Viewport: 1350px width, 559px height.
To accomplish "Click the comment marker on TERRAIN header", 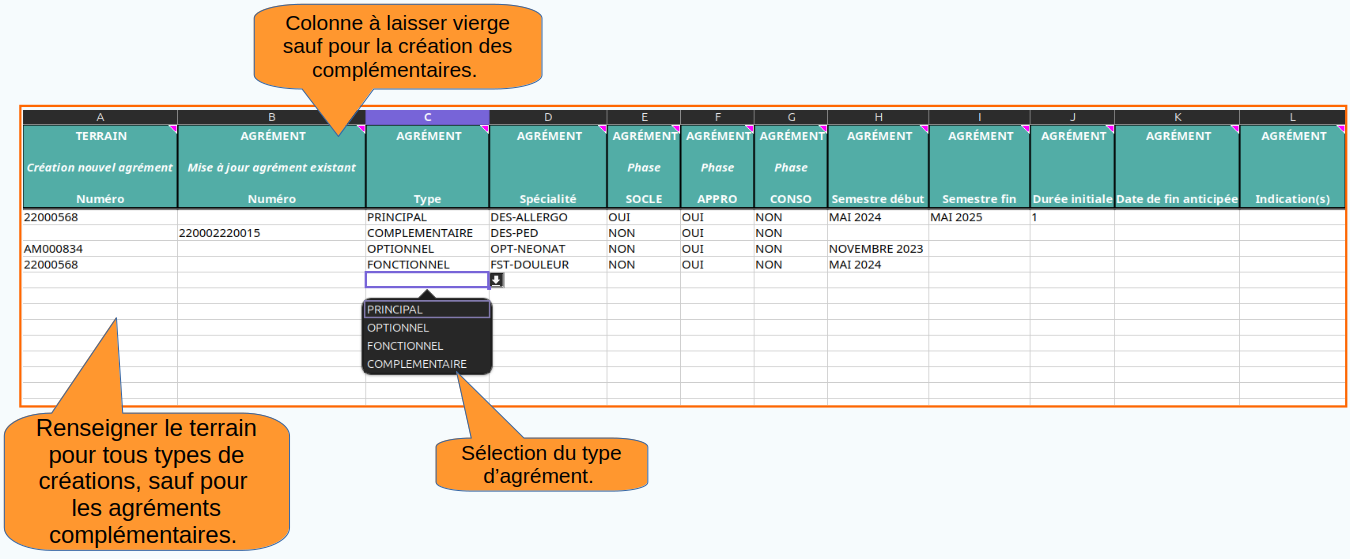I will tap(174, 129).
